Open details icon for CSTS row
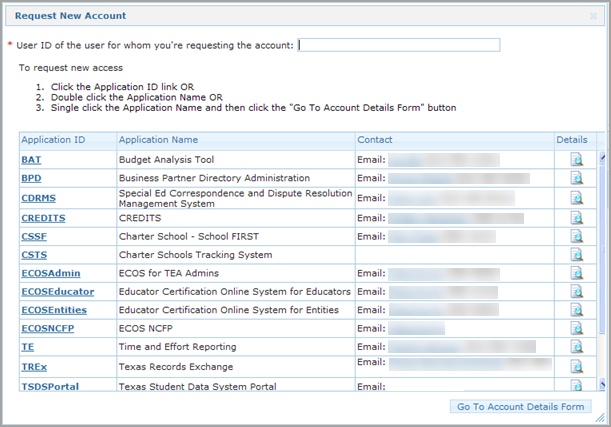 click(x=576, y=254)
